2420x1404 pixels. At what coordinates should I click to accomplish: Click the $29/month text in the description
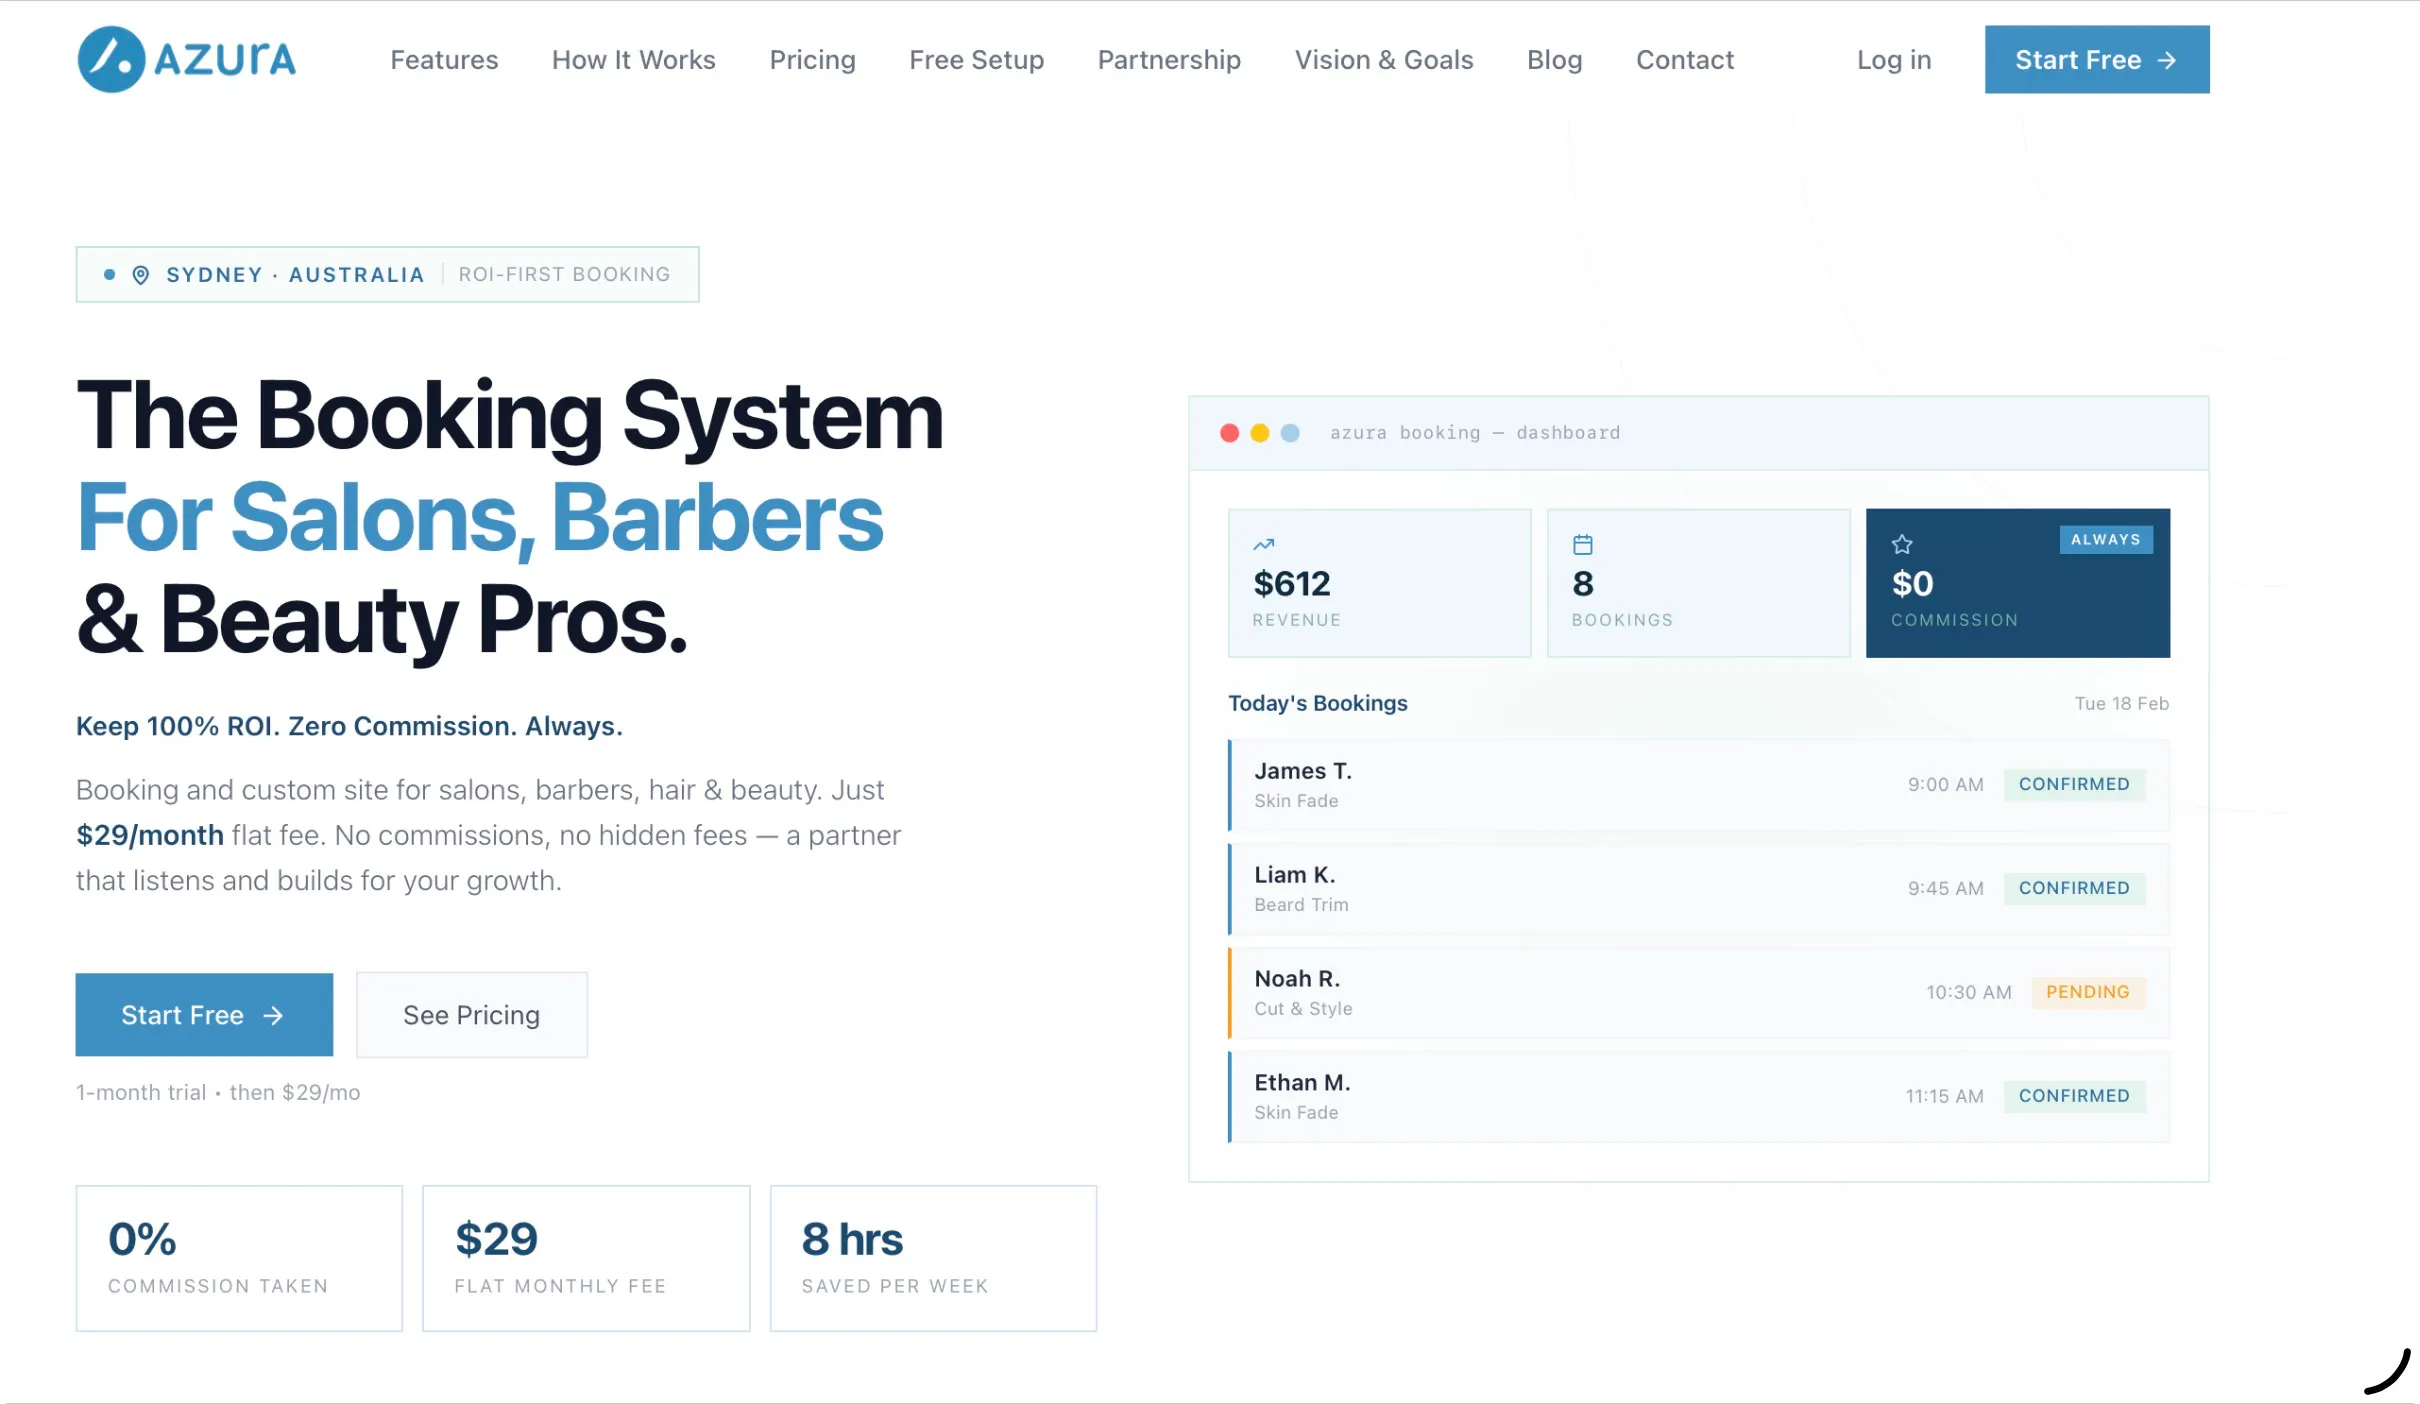coord(150,835)
